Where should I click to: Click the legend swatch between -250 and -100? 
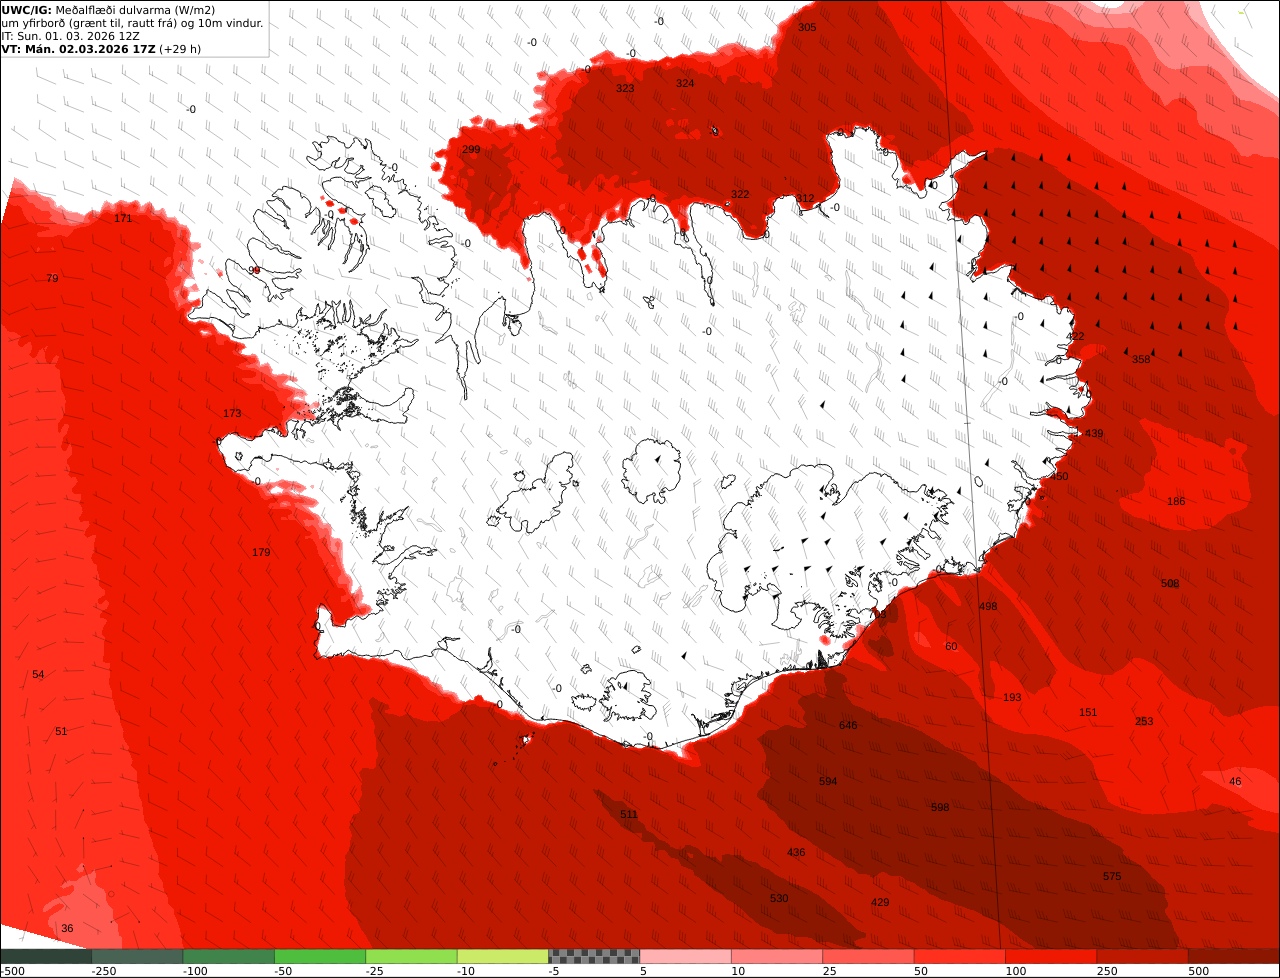137,956
